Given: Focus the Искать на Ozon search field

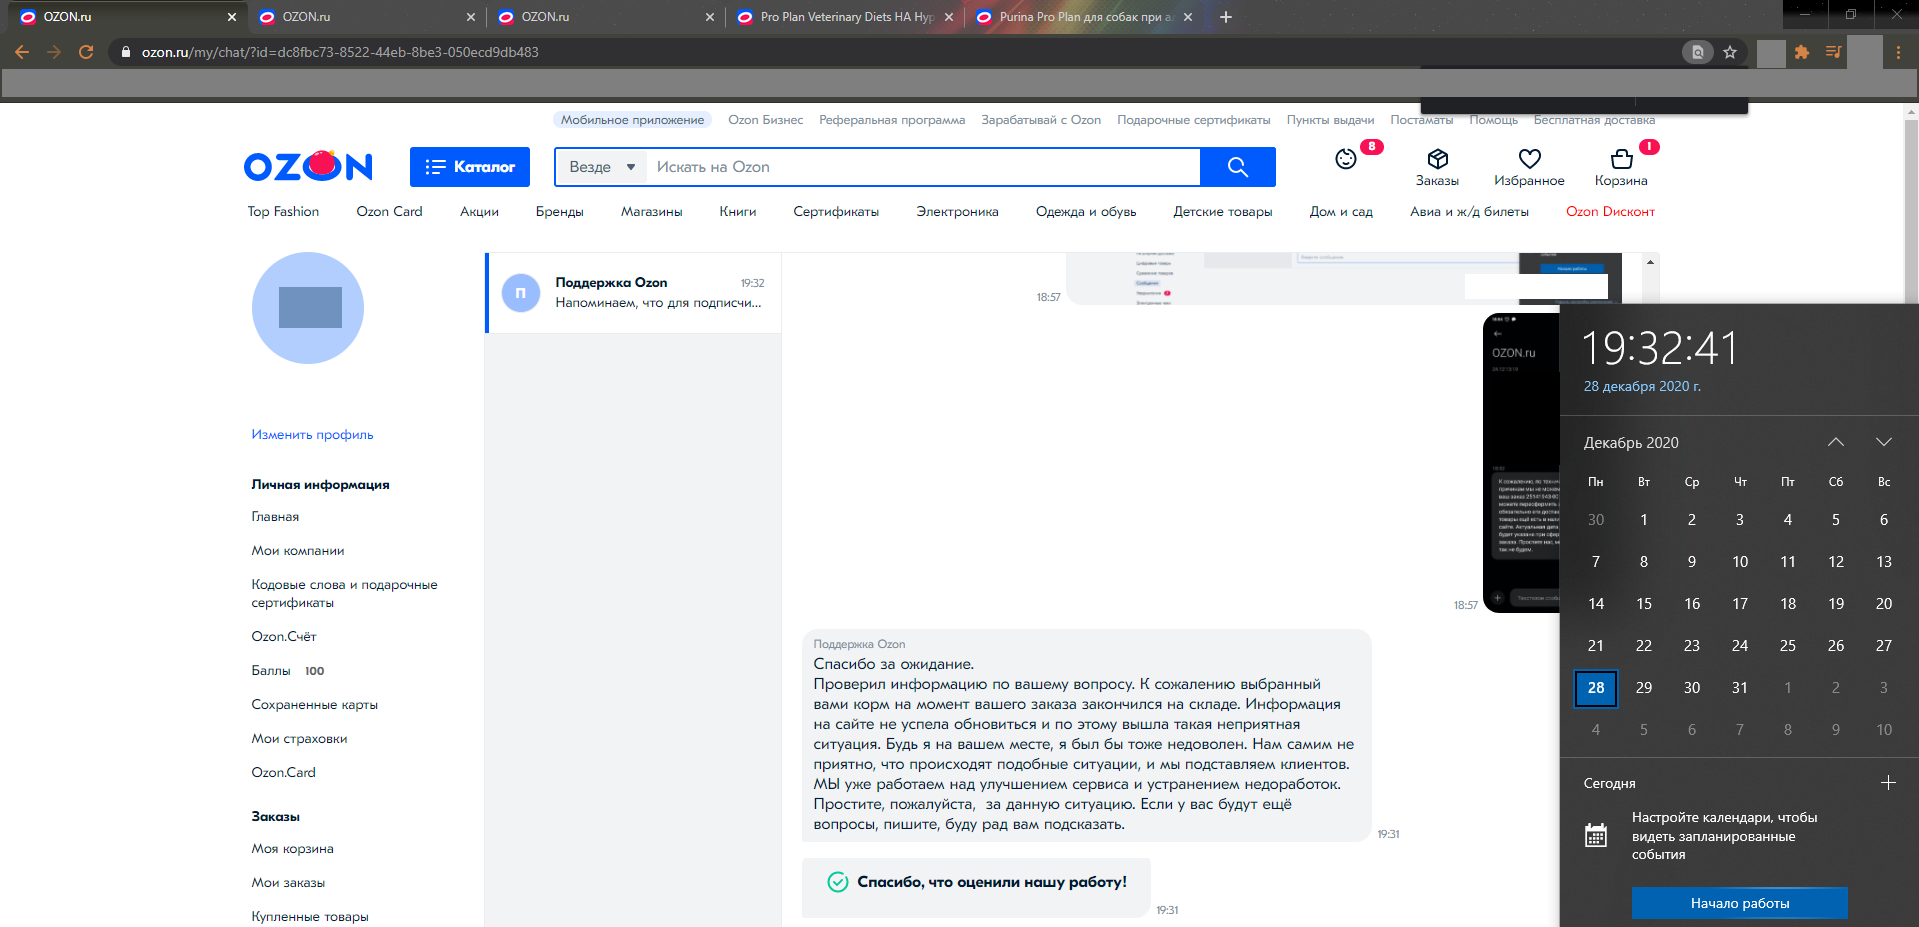Looking at the screenshot, I should click(923, 167).
